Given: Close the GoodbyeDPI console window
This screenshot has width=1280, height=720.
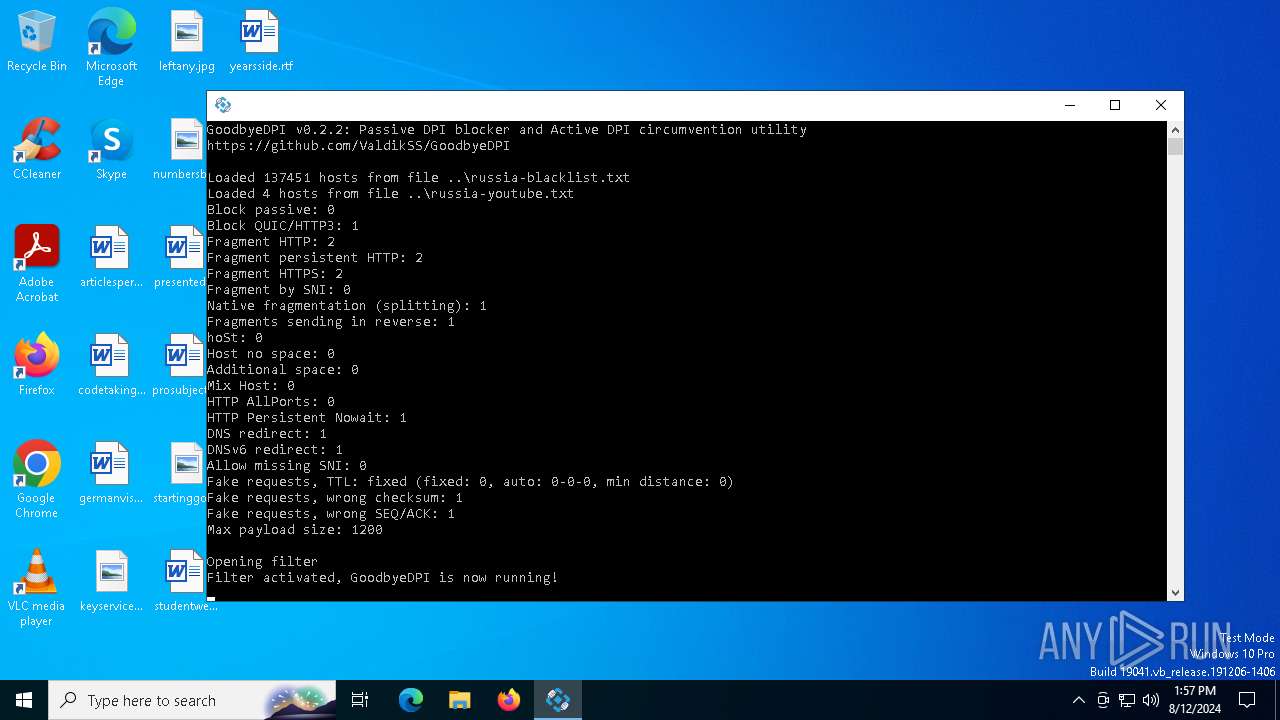Looking at the screenshot, I should click(1161, 105).
